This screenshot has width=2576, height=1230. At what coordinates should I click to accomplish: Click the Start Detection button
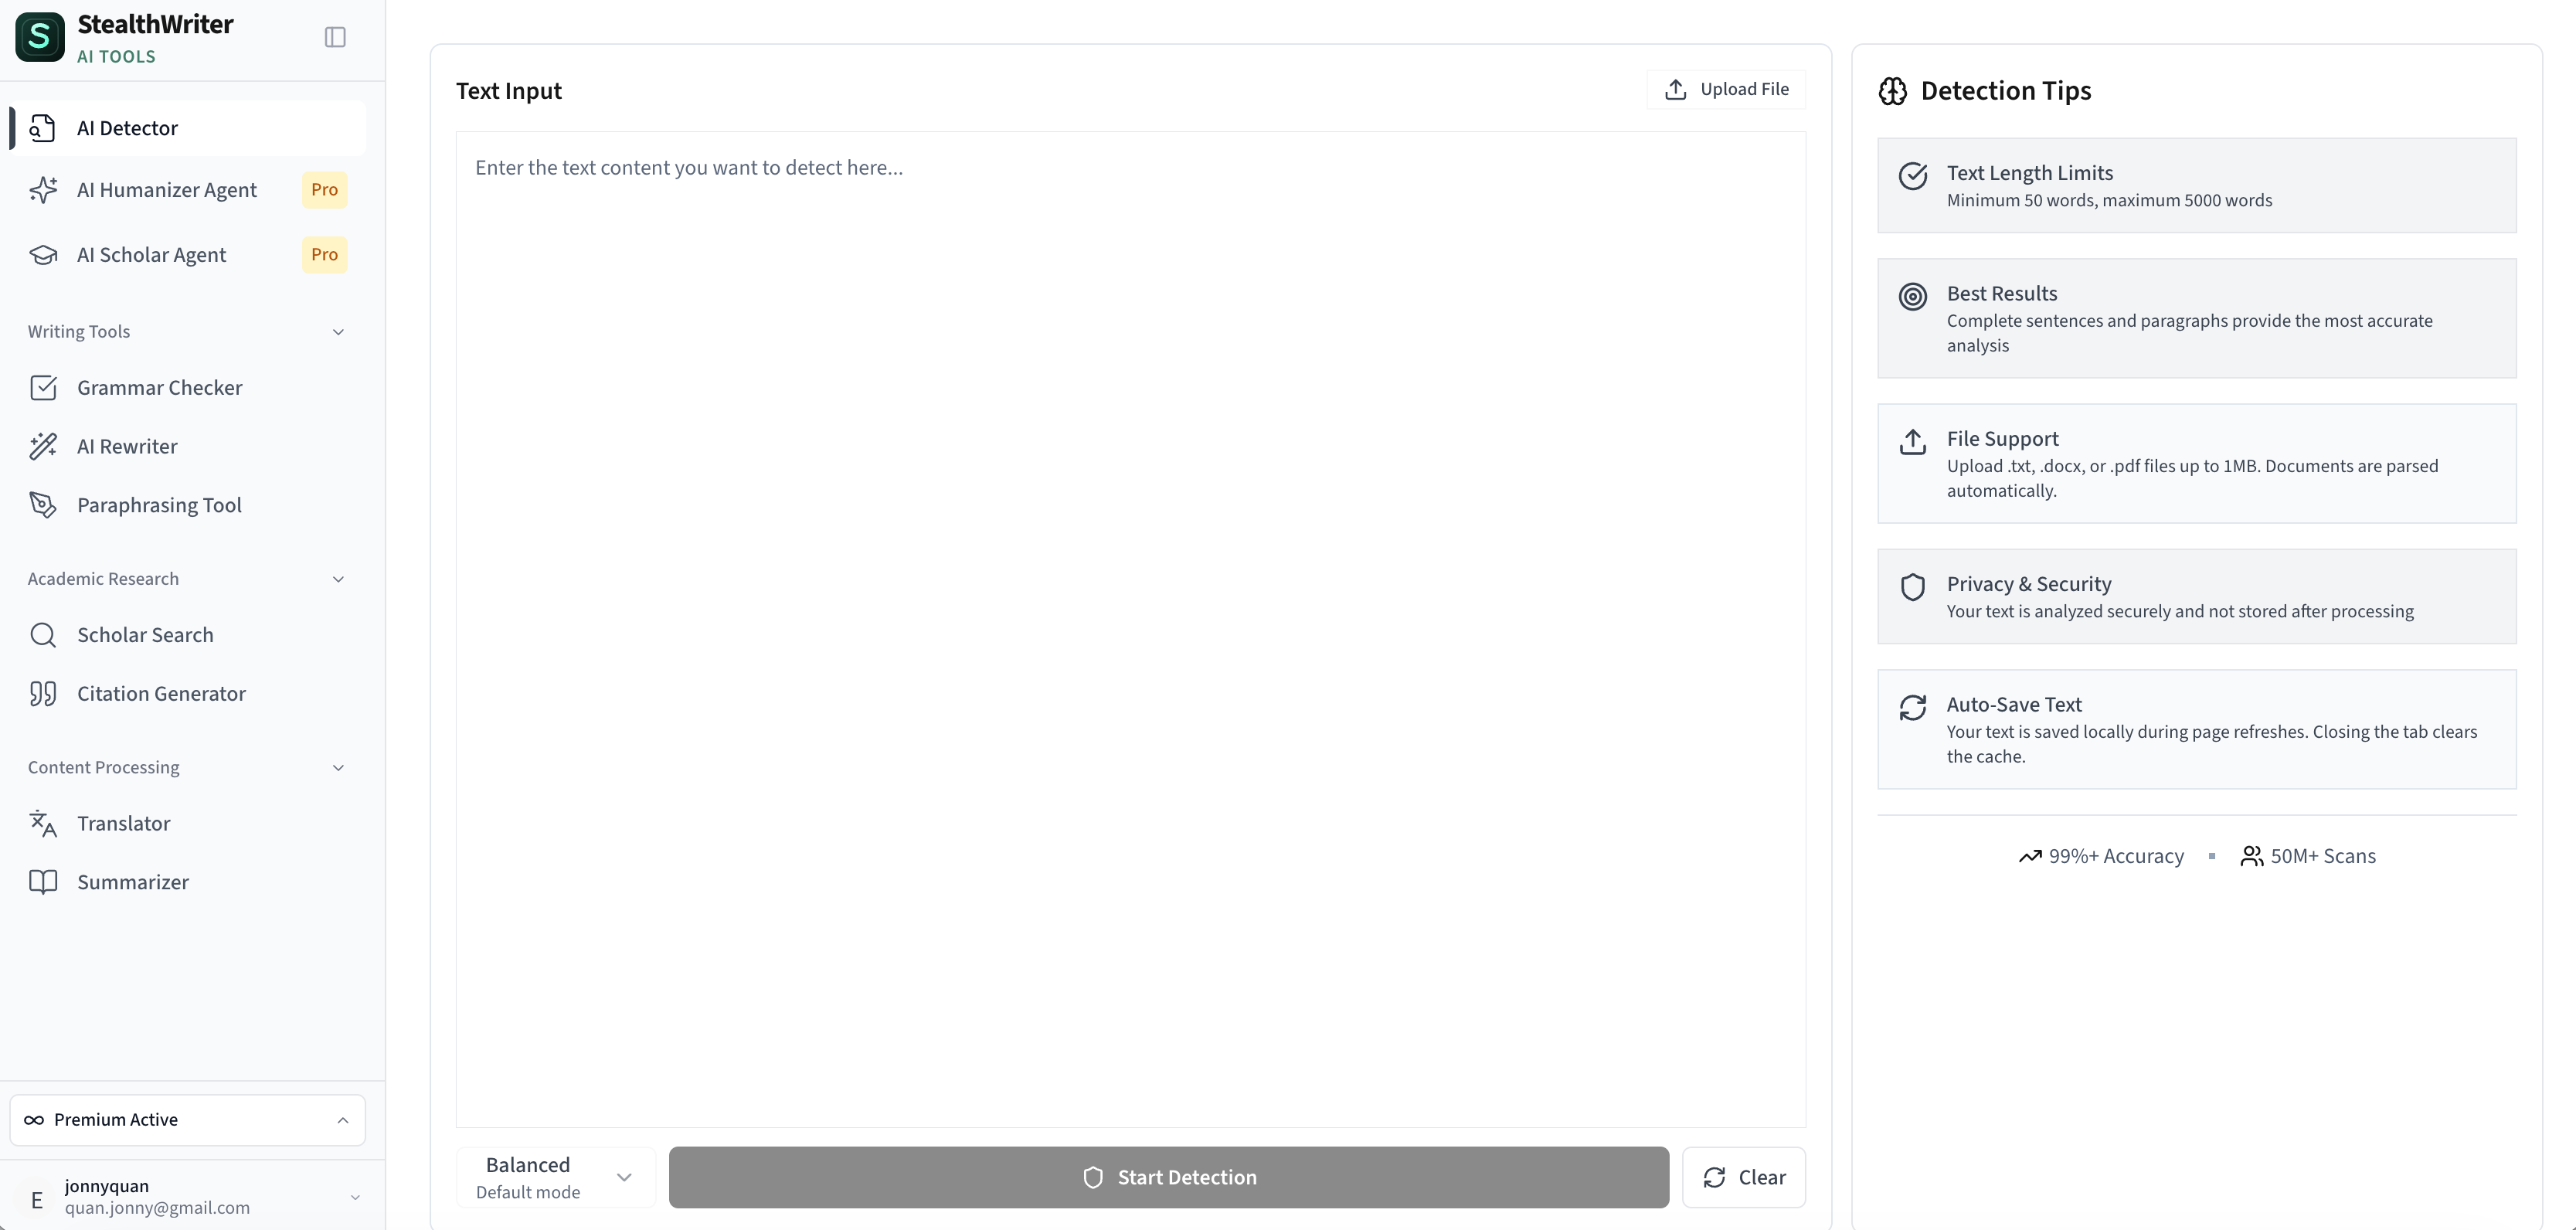(1168, 1177)
